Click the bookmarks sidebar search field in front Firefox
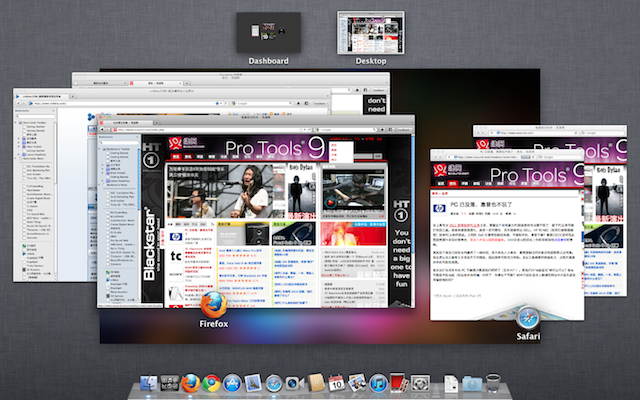The image size is (640, 400). click(x=118, y=142)
